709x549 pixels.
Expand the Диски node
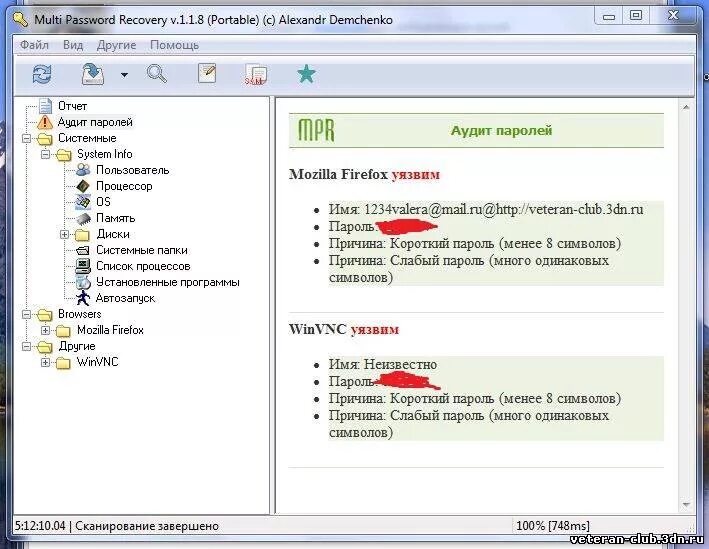(64, 234)
